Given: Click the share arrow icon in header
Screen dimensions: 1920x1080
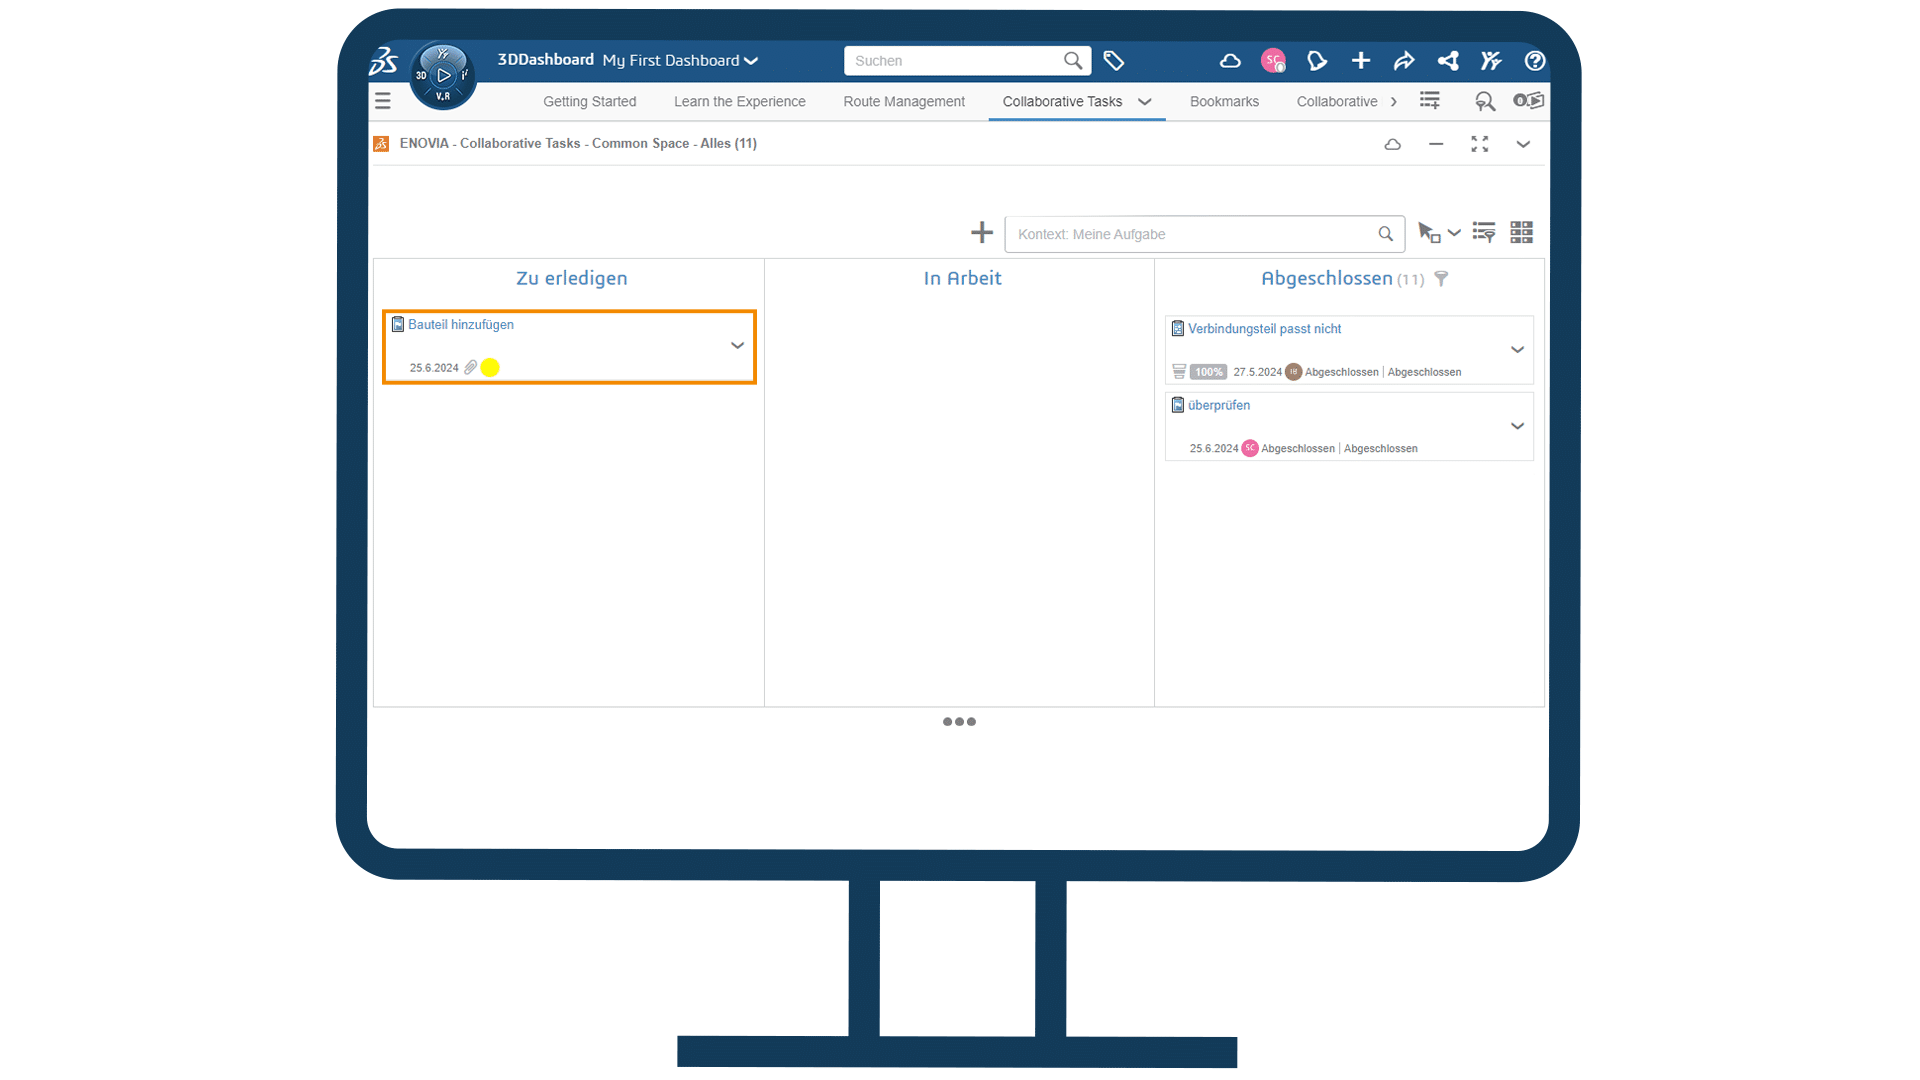Looking at the screenshot, I should click(1403, 61).
